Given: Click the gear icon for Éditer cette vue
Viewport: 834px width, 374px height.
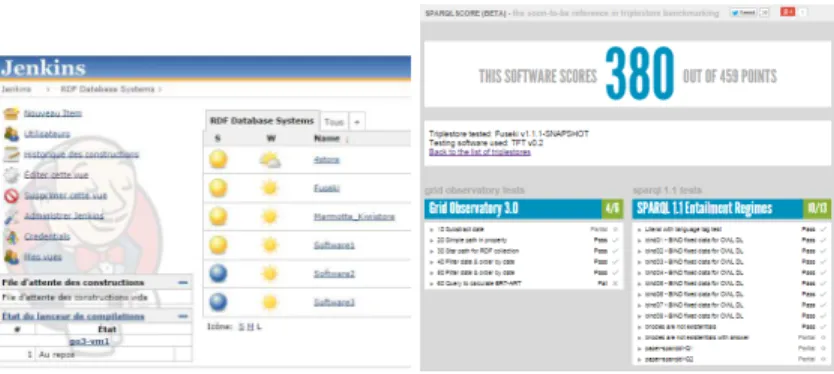Looking at the screenshot, I should coord(11,175).
